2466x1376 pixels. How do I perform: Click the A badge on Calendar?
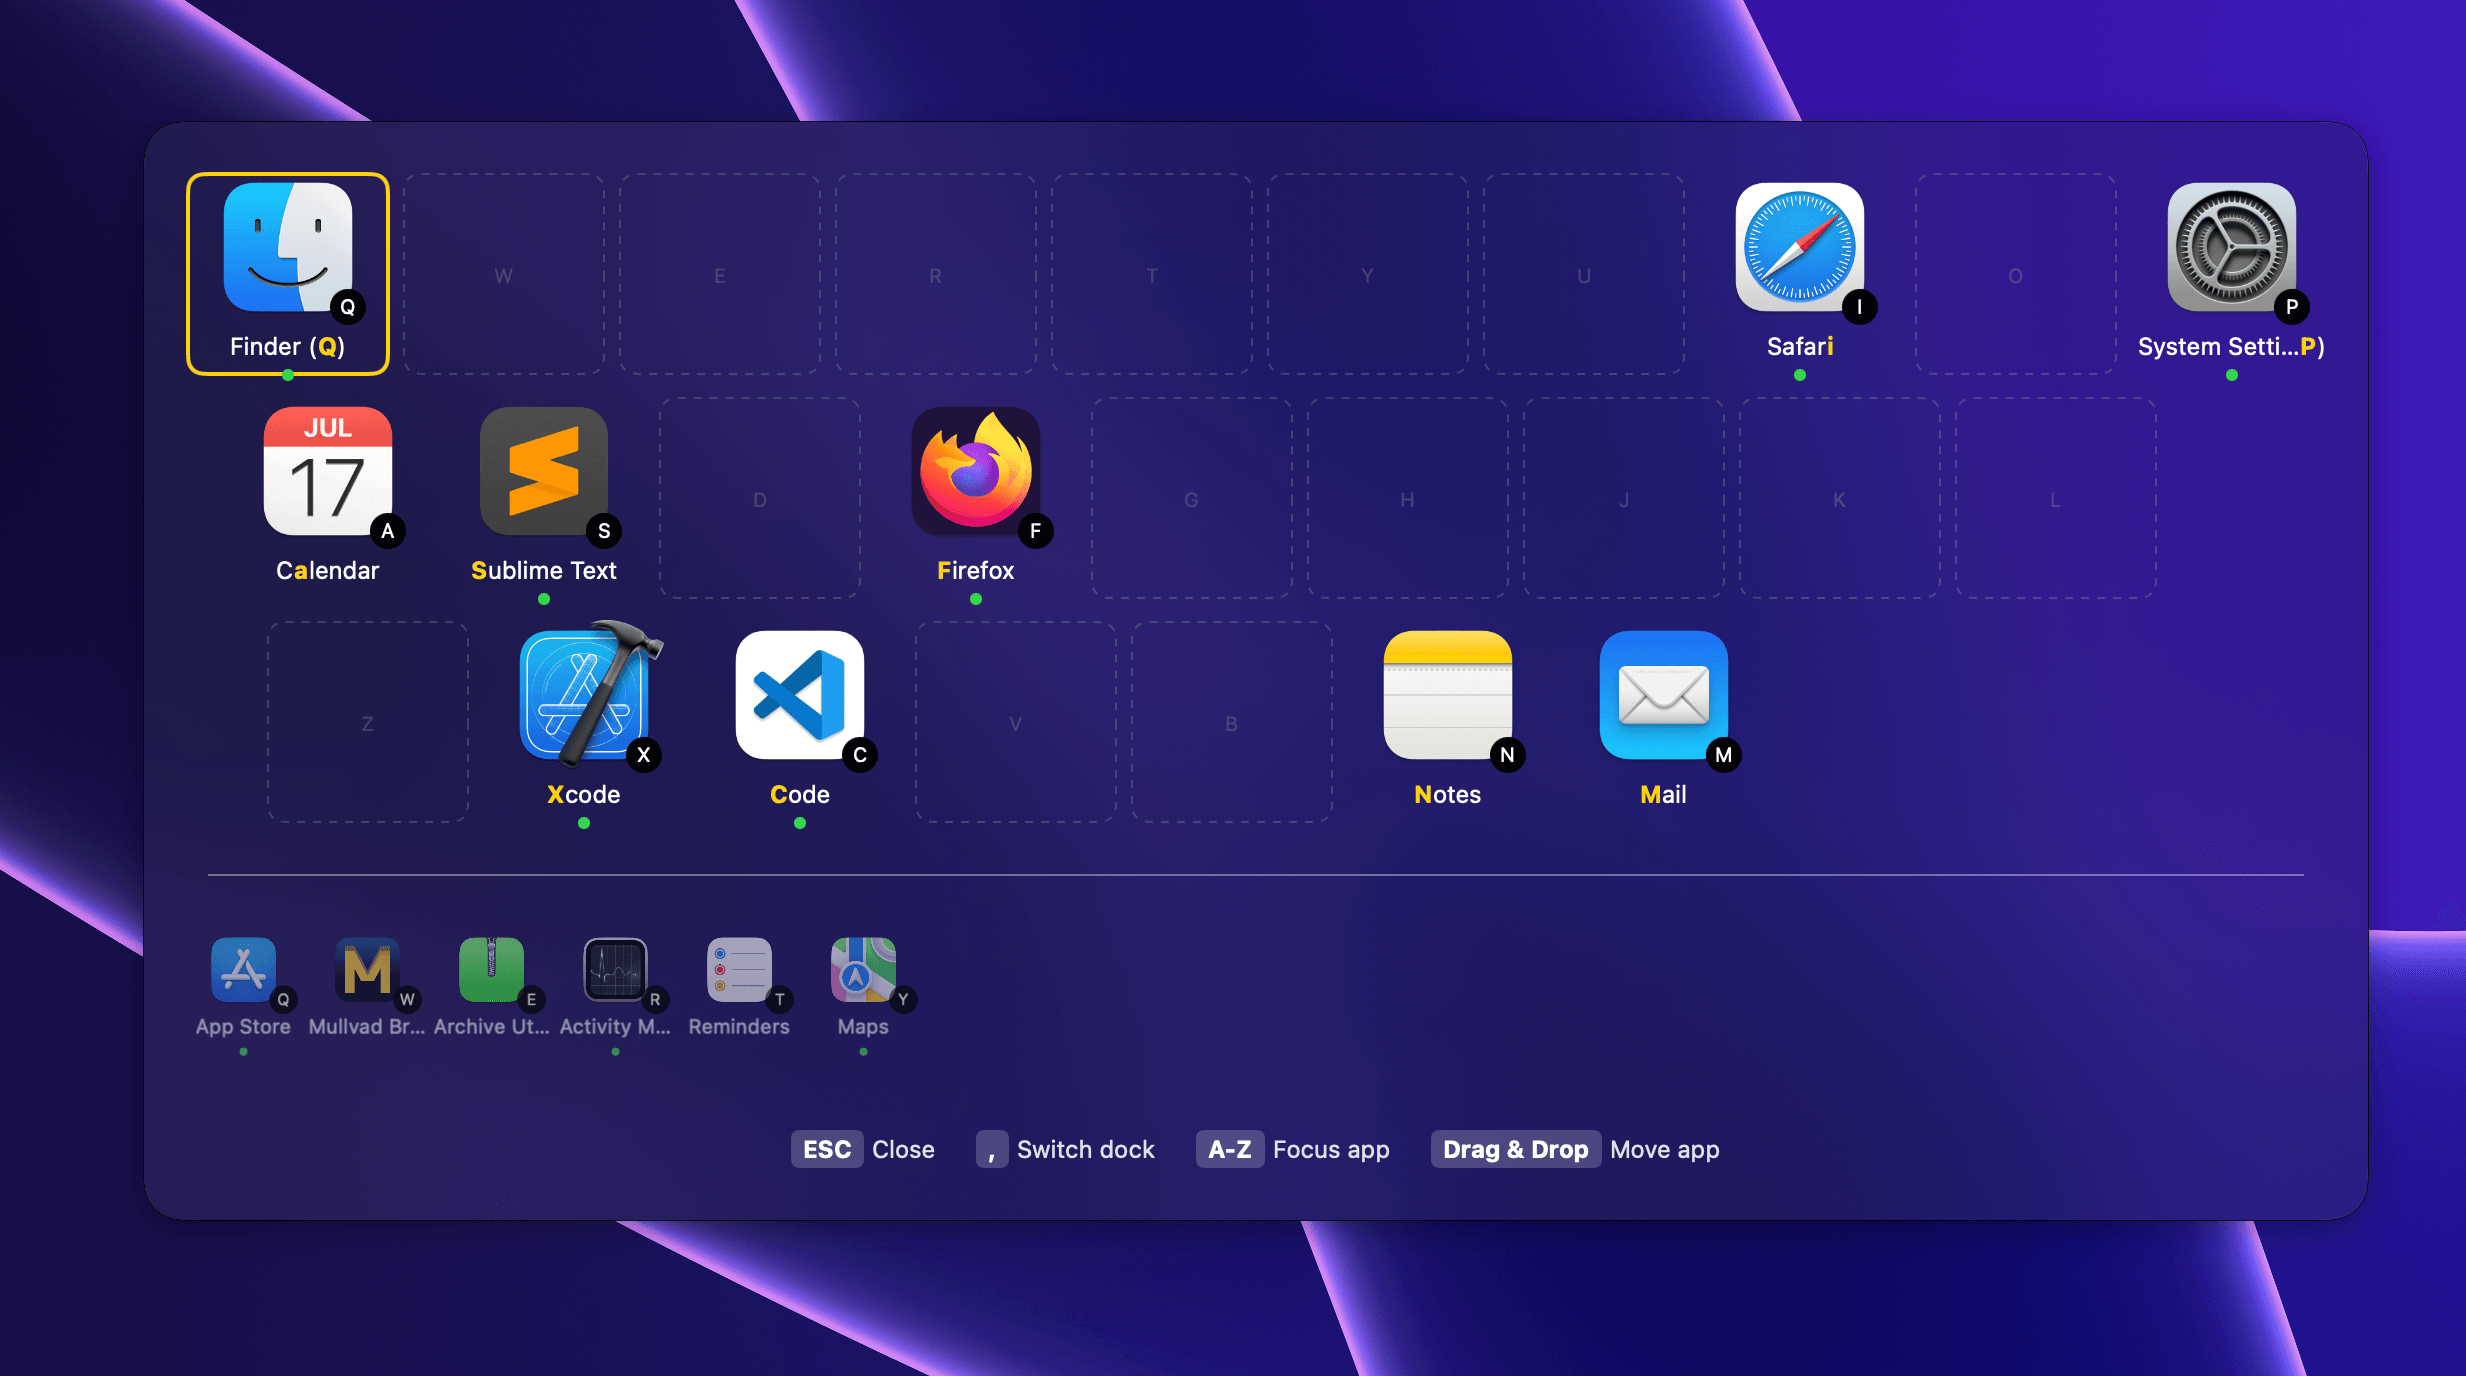(388, 531)
